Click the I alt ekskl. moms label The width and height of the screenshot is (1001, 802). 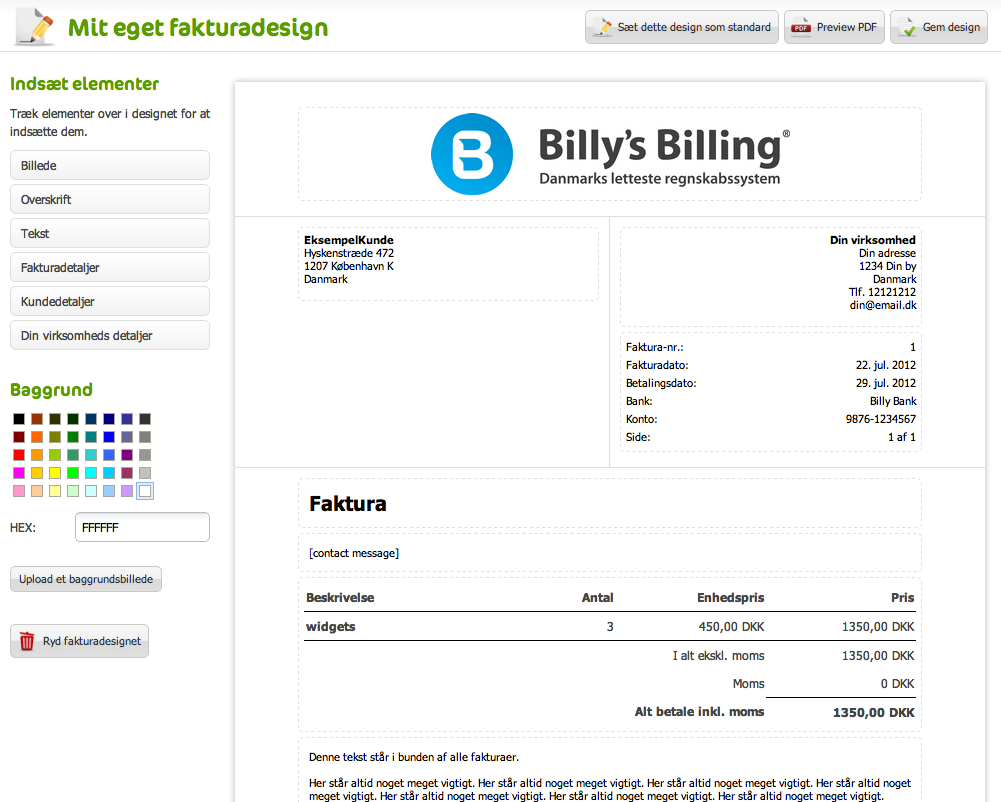pos(718,656)
